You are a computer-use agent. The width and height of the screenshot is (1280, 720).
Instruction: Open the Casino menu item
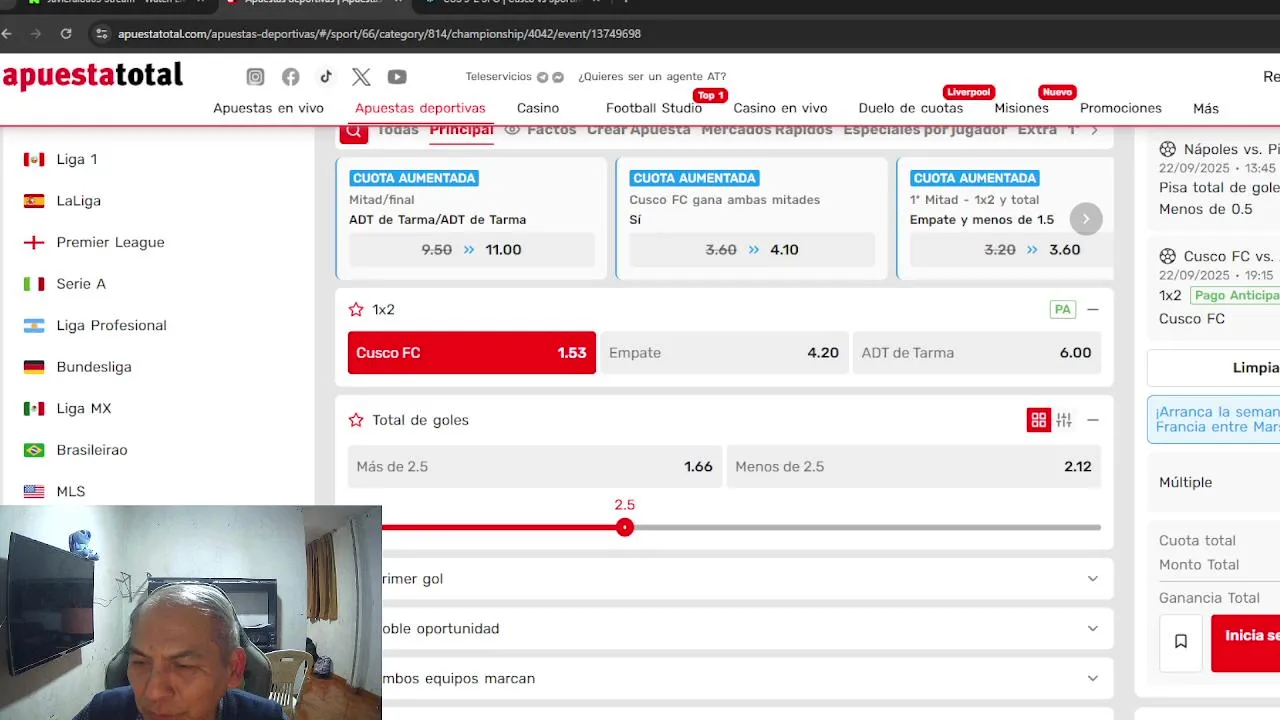click(538, 108)
